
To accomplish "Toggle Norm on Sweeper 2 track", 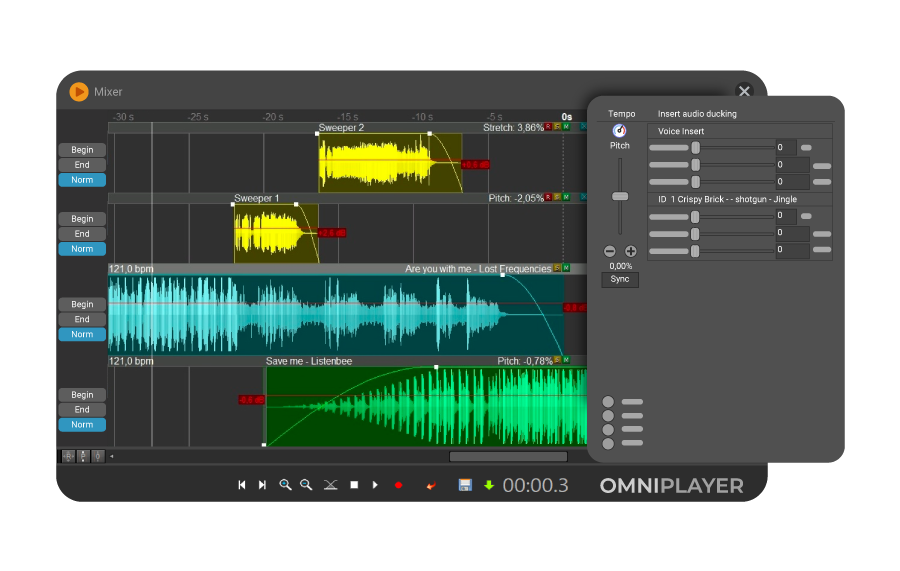I will [x=82, y=180].
